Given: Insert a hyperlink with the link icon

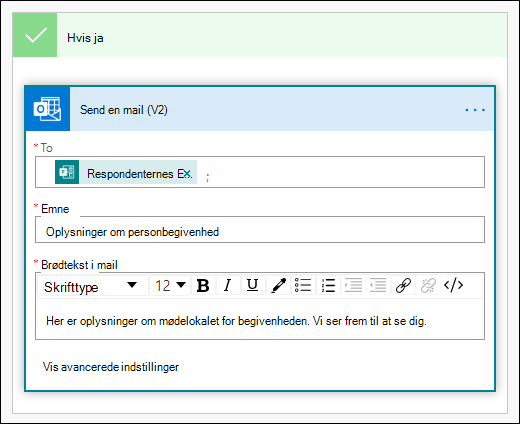Looking at the screenshot, I should pyautogui.click(x=403, y=286).
